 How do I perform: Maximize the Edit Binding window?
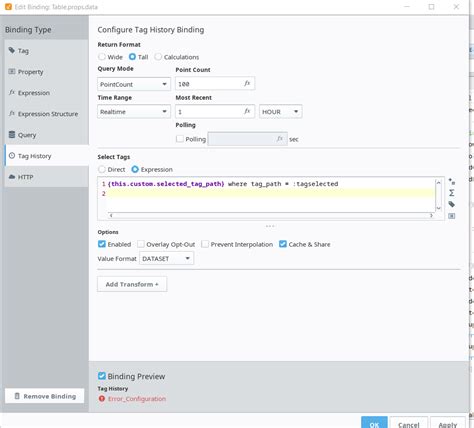[x=431, y=7]
